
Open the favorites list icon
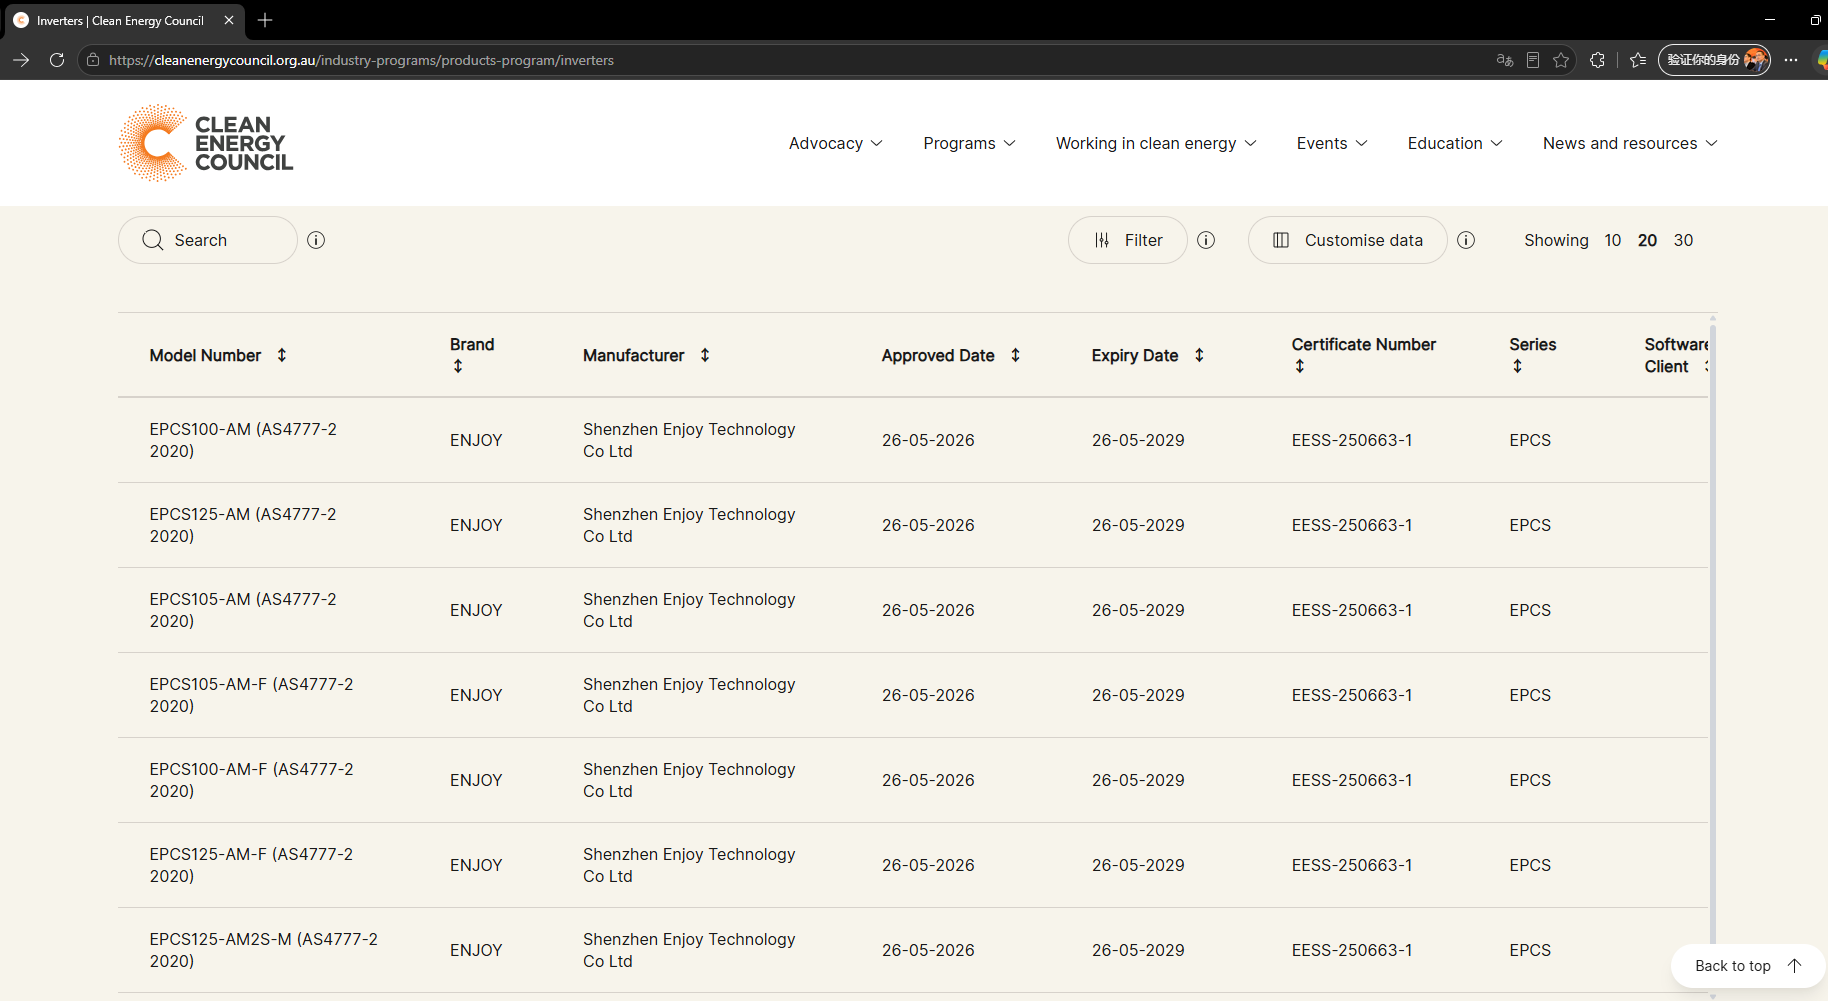tap(1638, 60)
